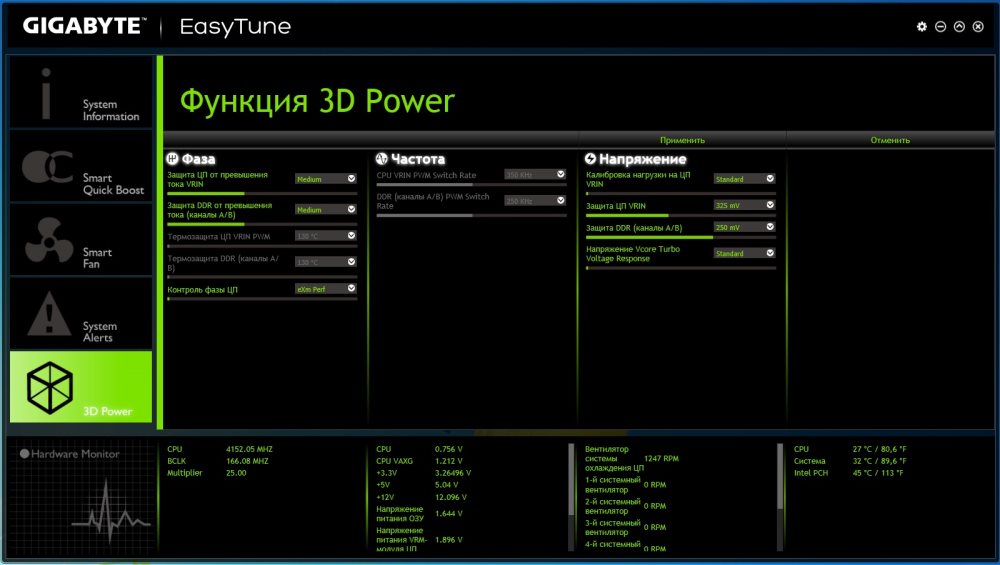Select the Smart Fan icon
Screen dimensions: 1000x565
47,240
